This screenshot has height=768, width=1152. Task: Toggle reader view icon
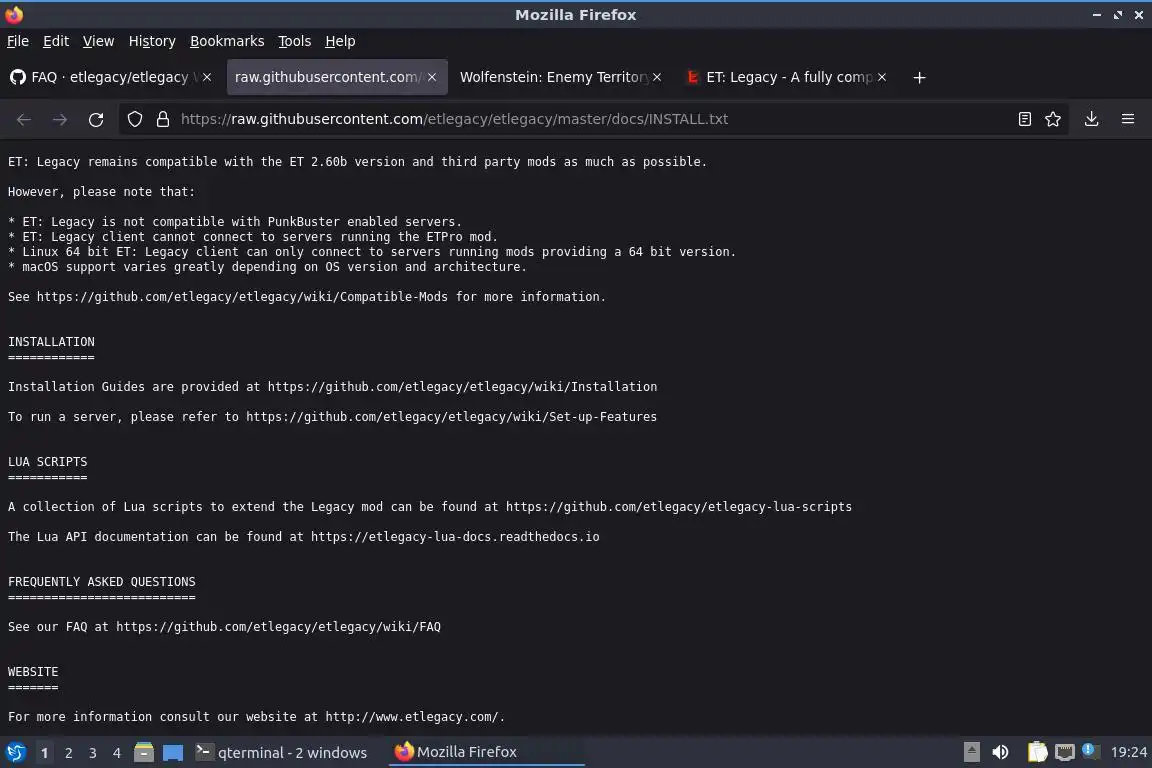tap(1025, 119)
